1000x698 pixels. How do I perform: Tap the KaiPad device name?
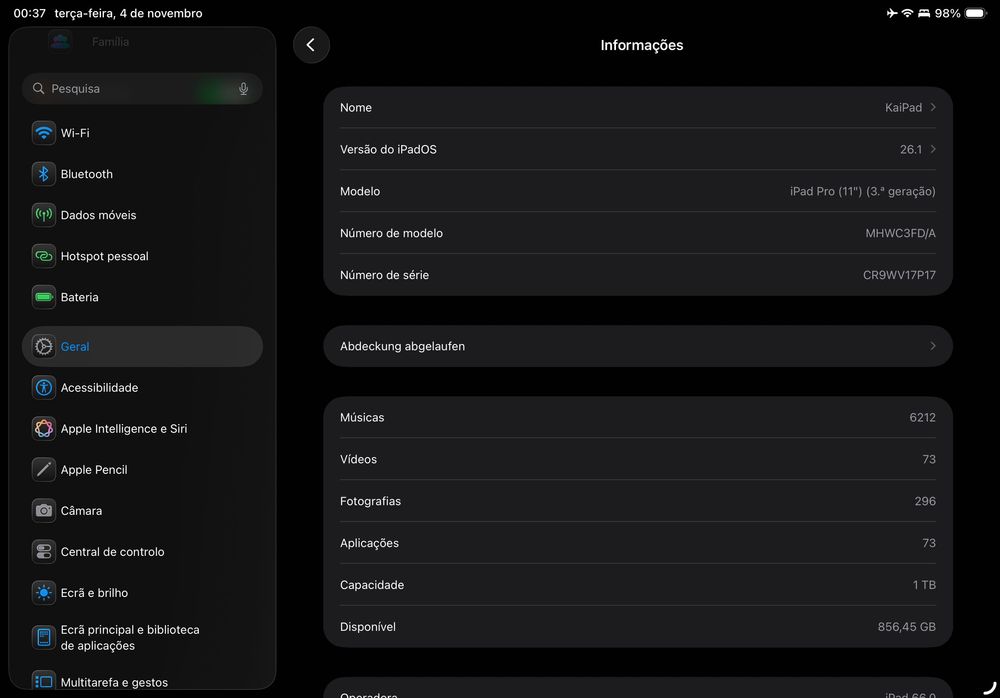[x=903, y=107]
